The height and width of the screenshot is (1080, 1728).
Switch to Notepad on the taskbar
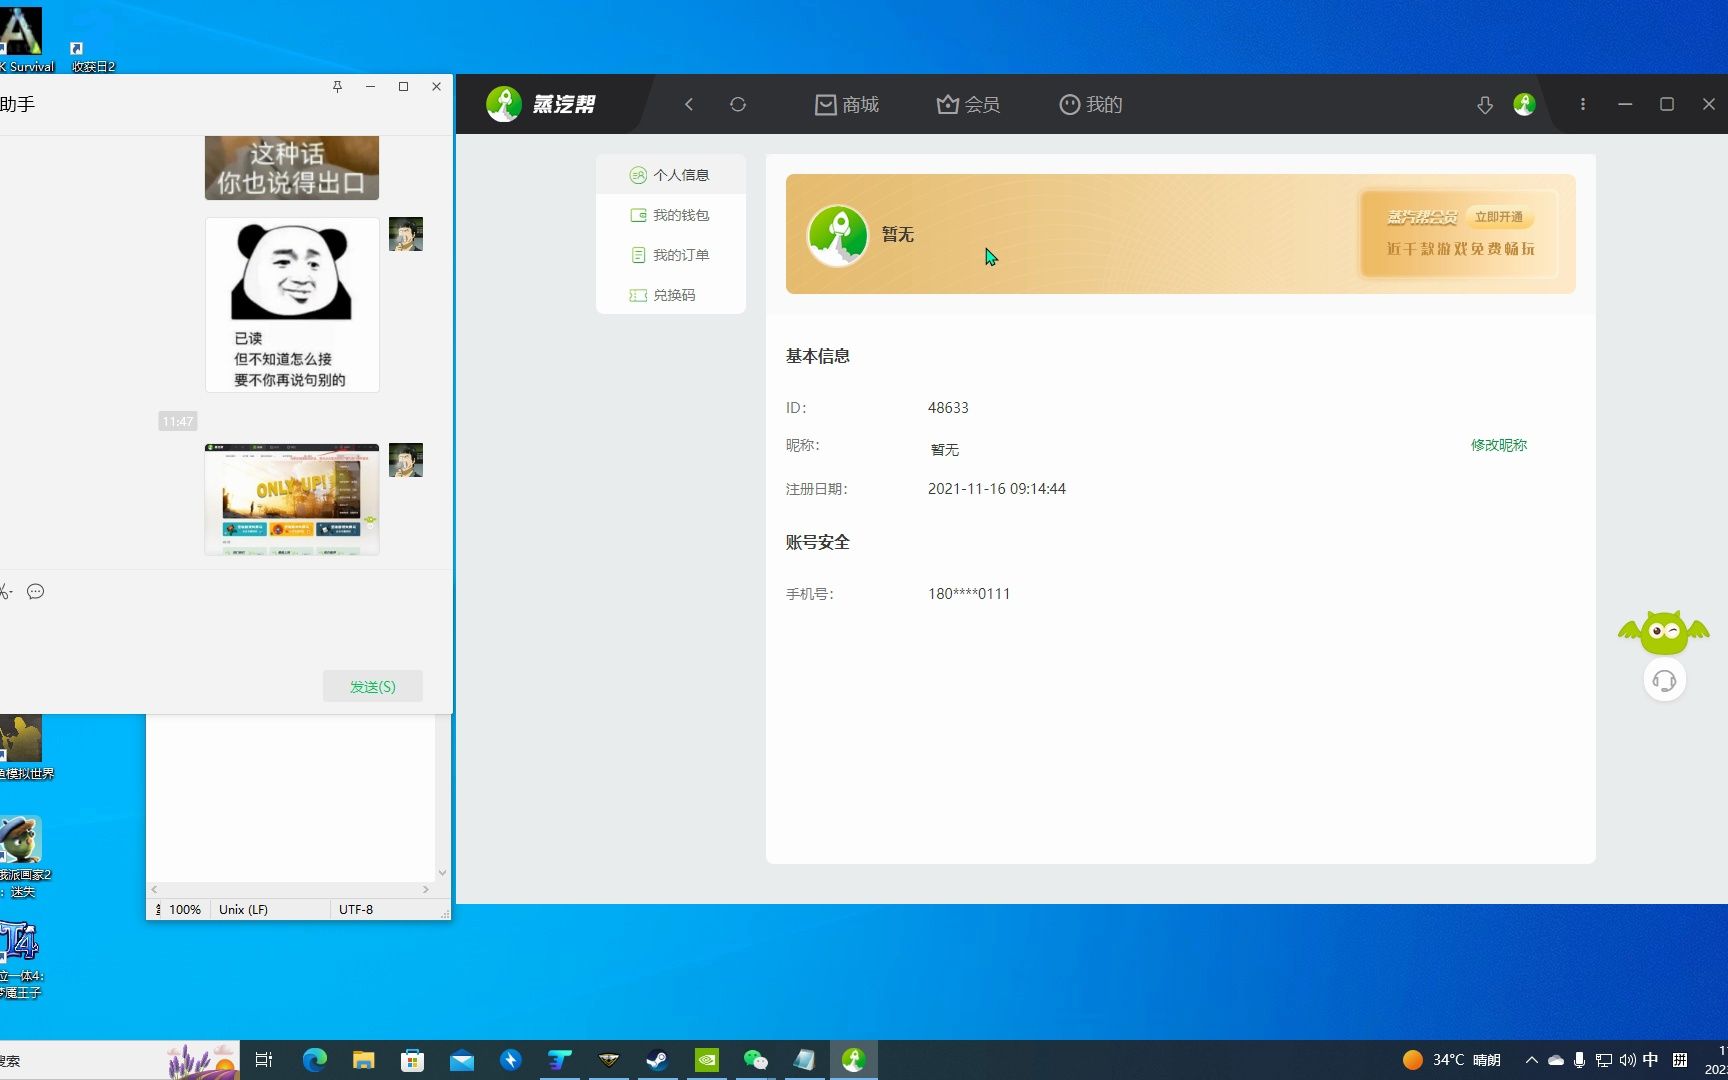(804, 1060)
